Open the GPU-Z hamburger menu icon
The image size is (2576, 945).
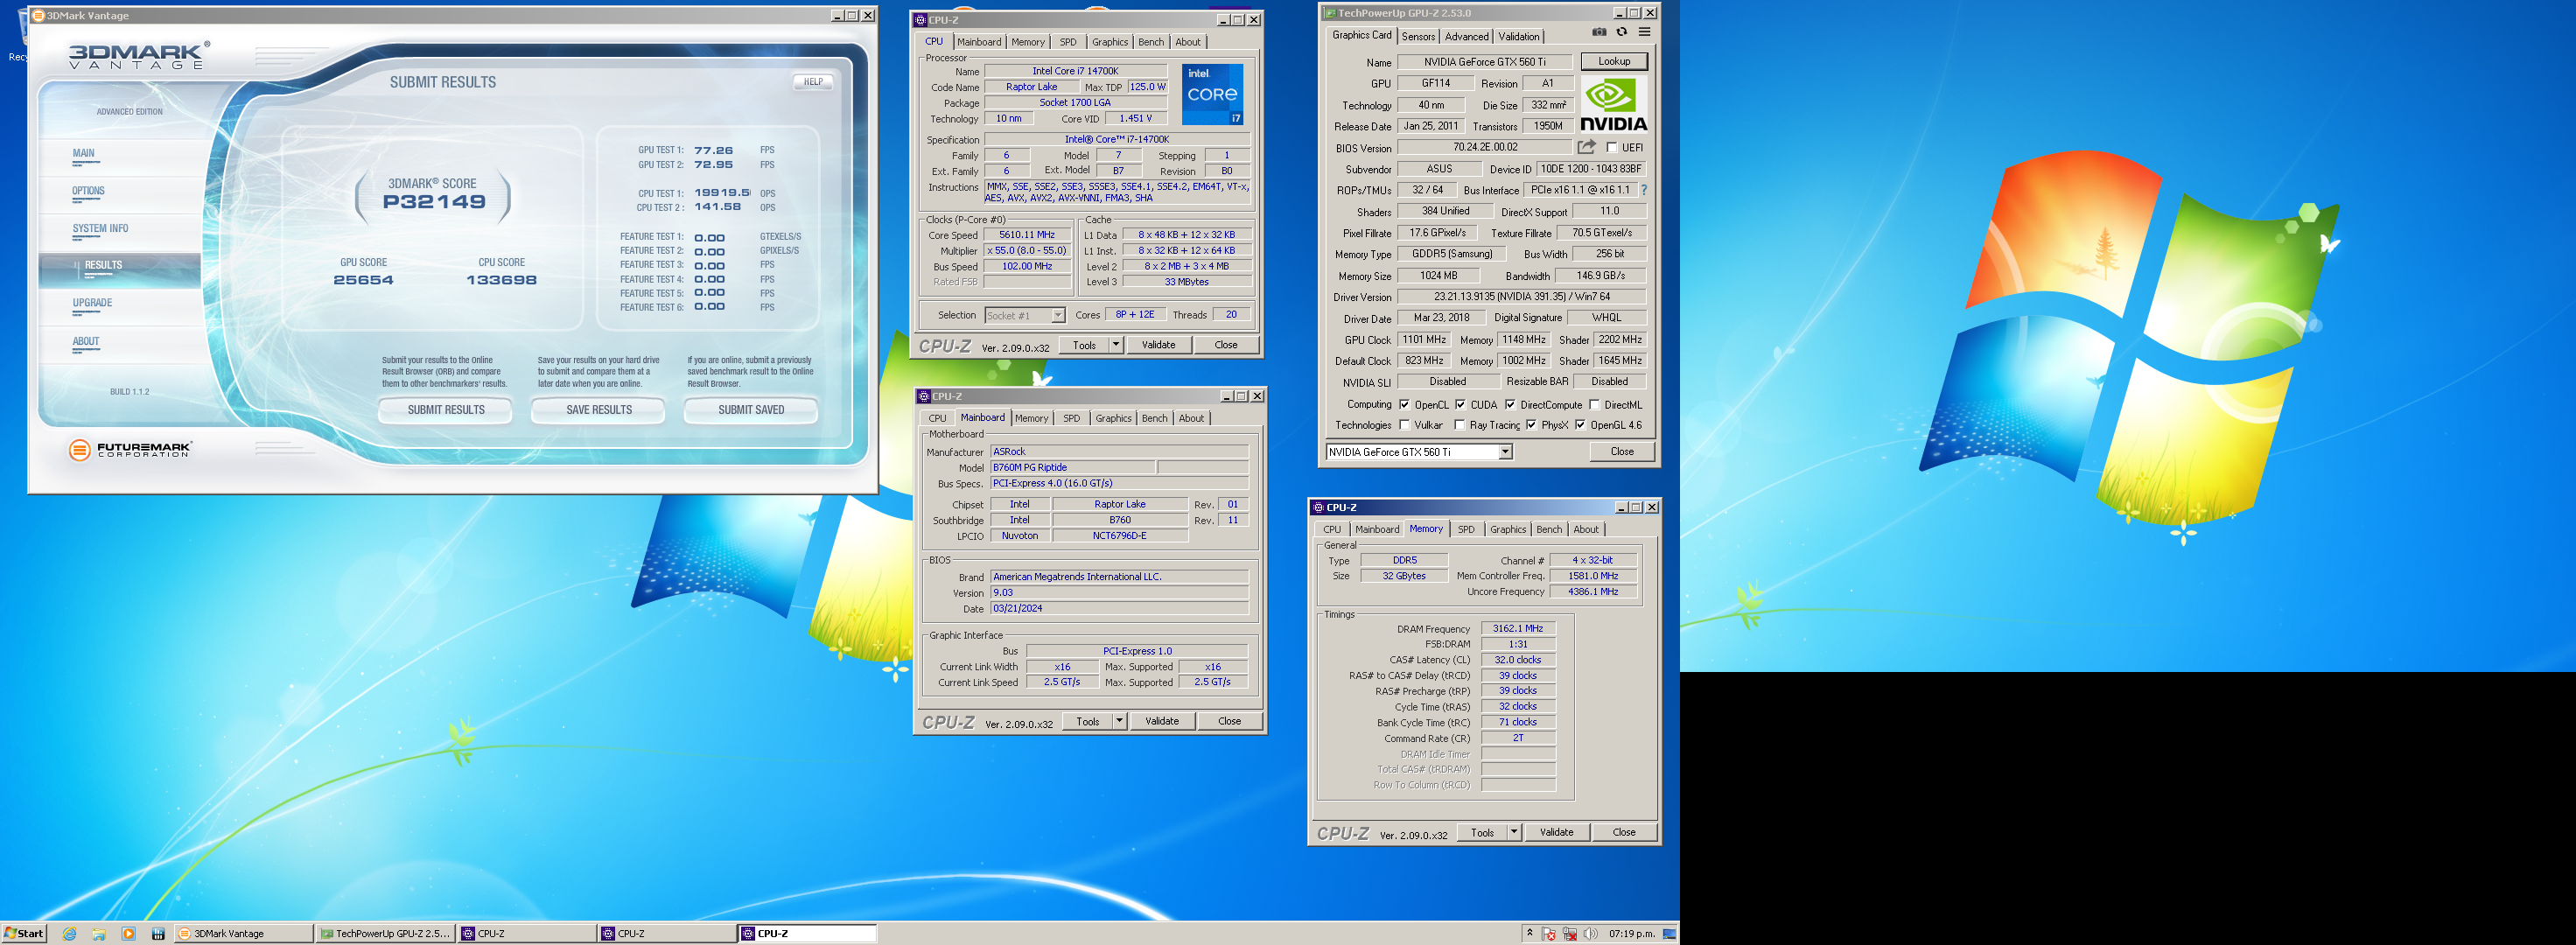tap(1644, 32)
